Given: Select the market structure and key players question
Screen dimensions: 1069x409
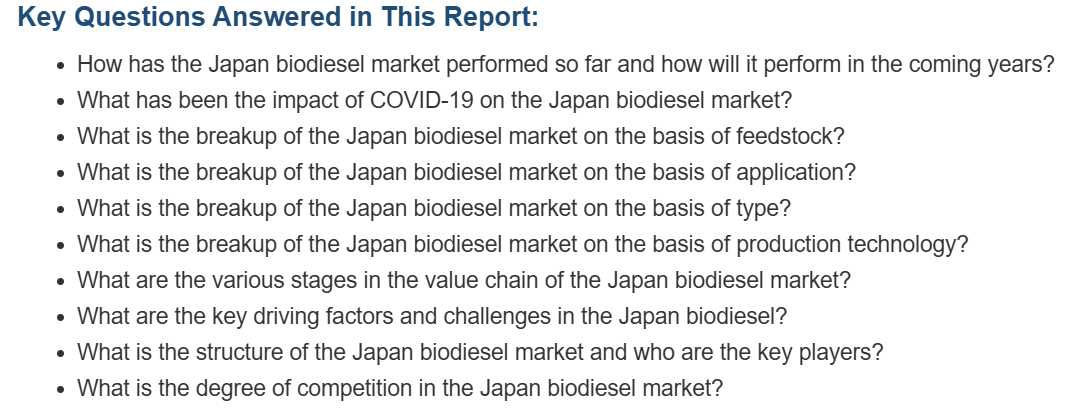Looking at the screenshot, I should [480, 352].
